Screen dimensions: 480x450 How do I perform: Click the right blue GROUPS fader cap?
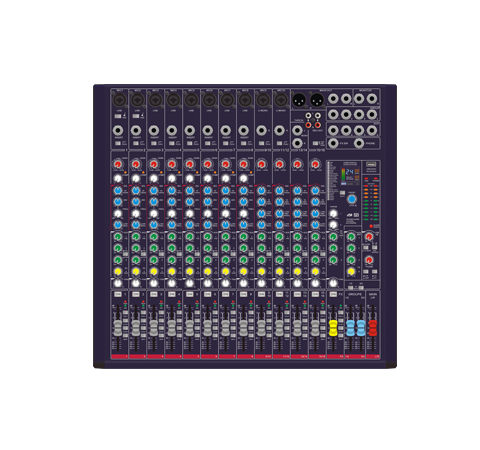361,328
